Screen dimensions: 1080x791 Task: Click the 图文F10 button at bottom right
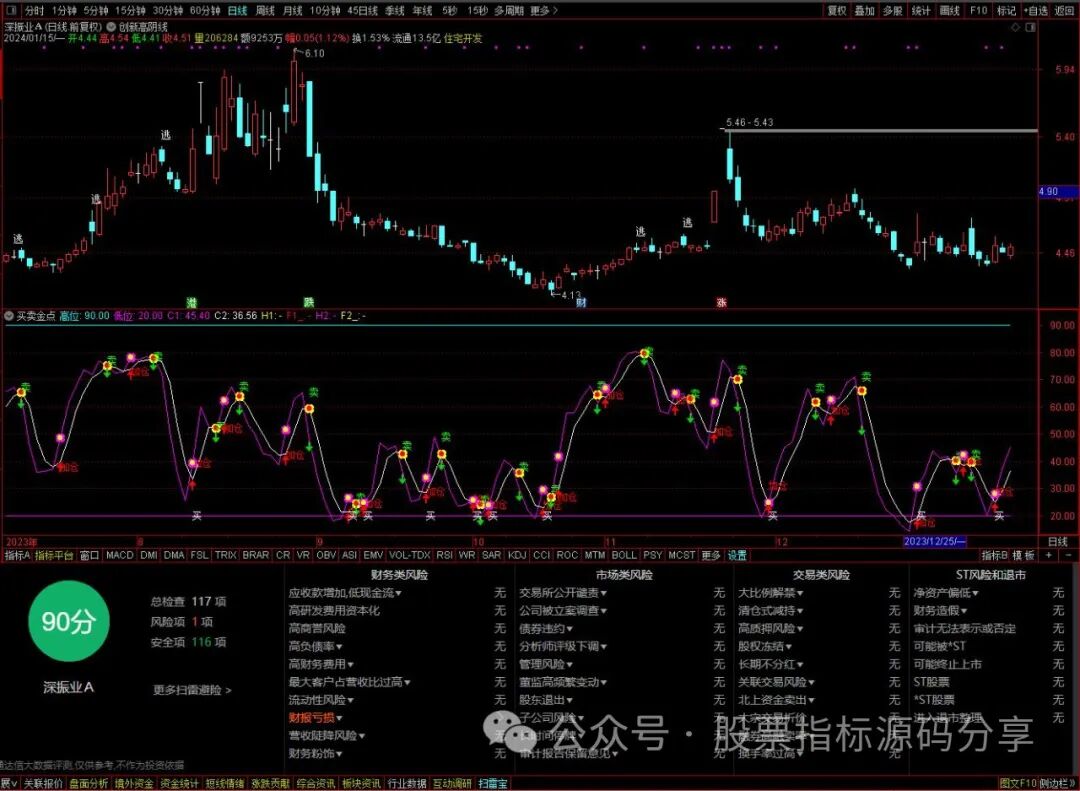tap(1019, 784)
